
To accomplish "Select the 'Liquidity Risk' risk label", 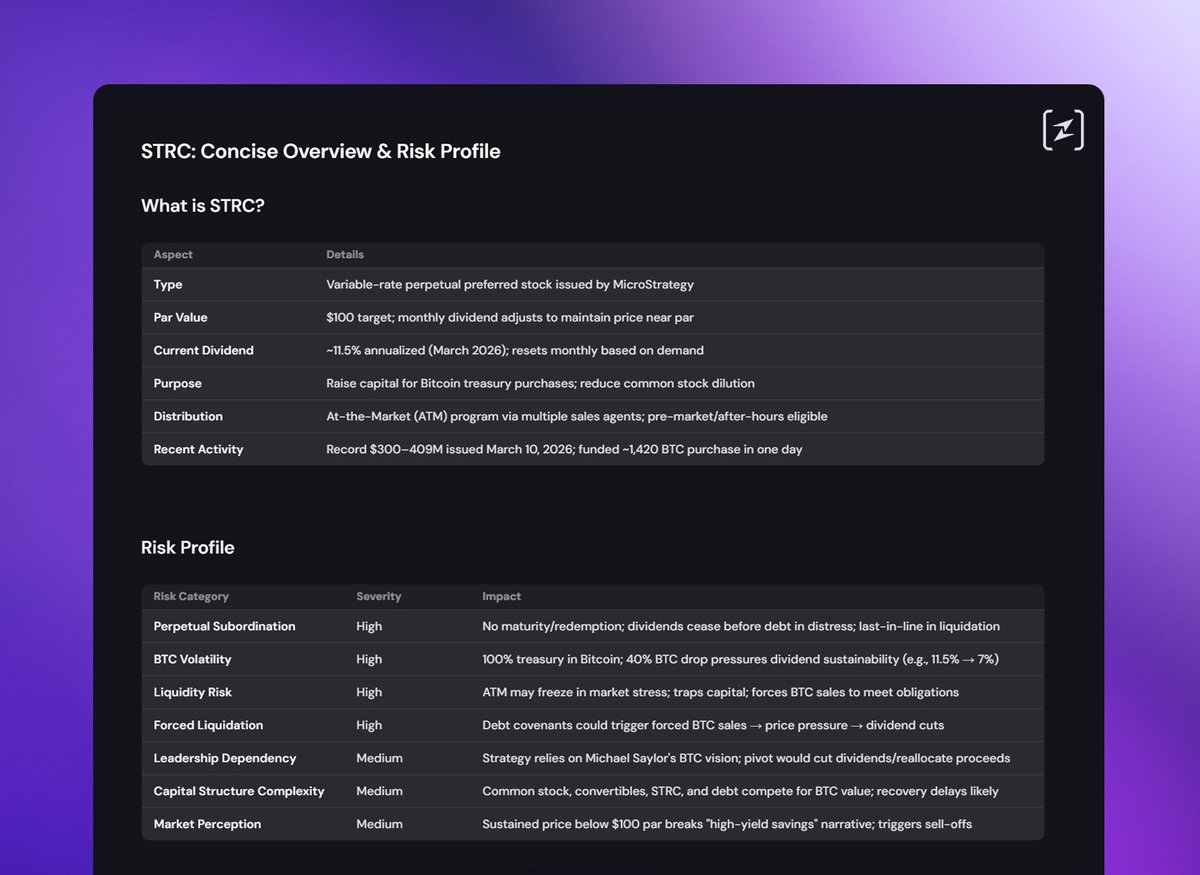I will point(193,693).
